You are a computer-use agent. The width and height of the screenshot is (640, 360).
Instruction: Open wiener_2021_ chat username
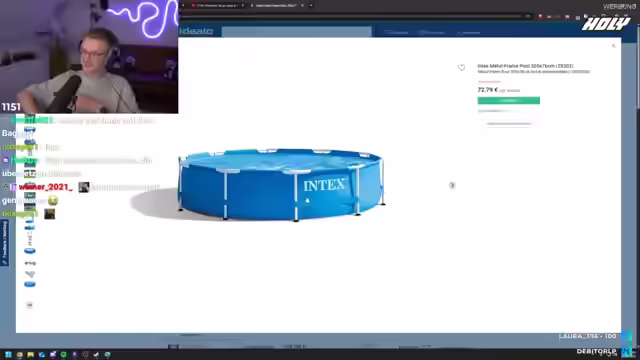[x=46, y=187]
